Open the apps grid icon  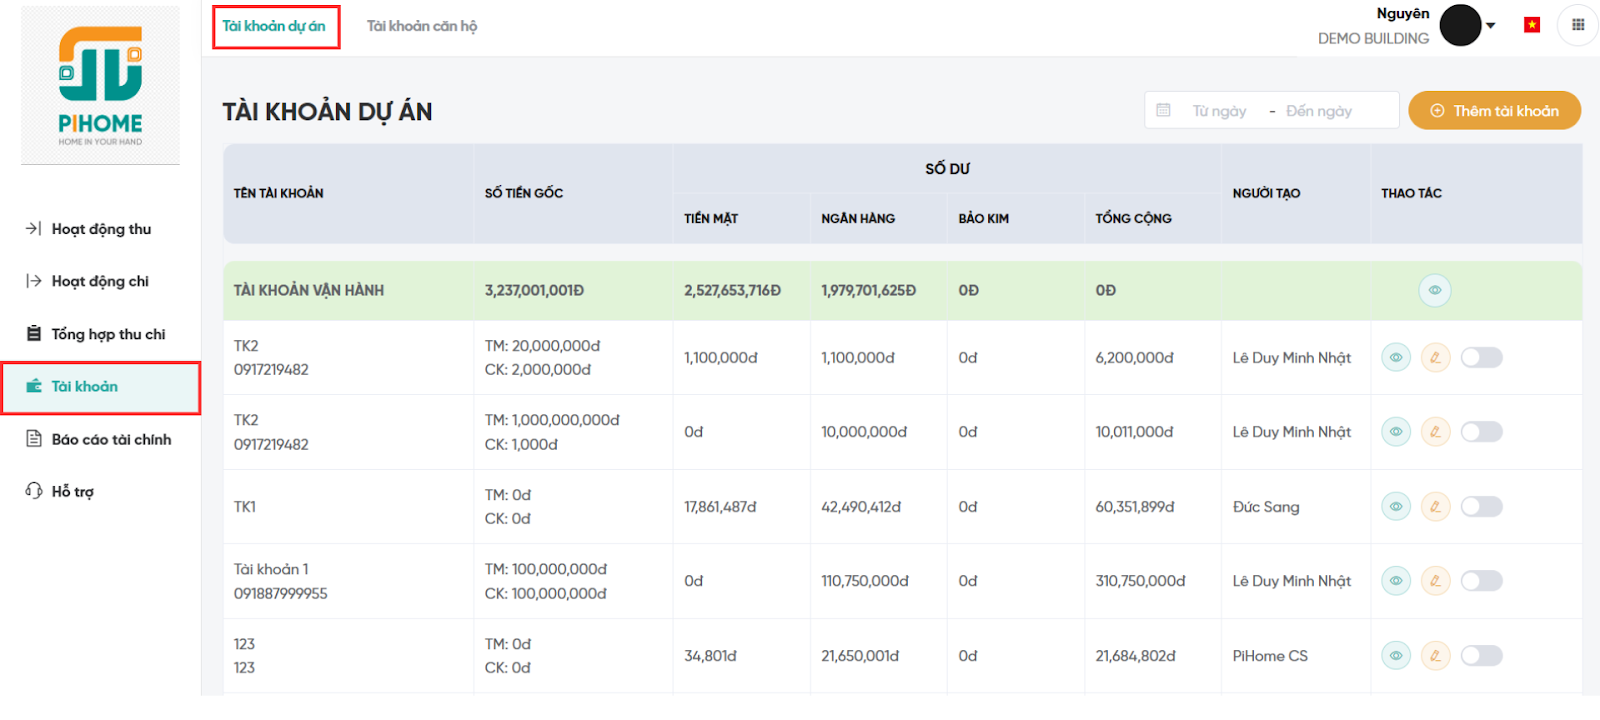(x=1578, y=25)
